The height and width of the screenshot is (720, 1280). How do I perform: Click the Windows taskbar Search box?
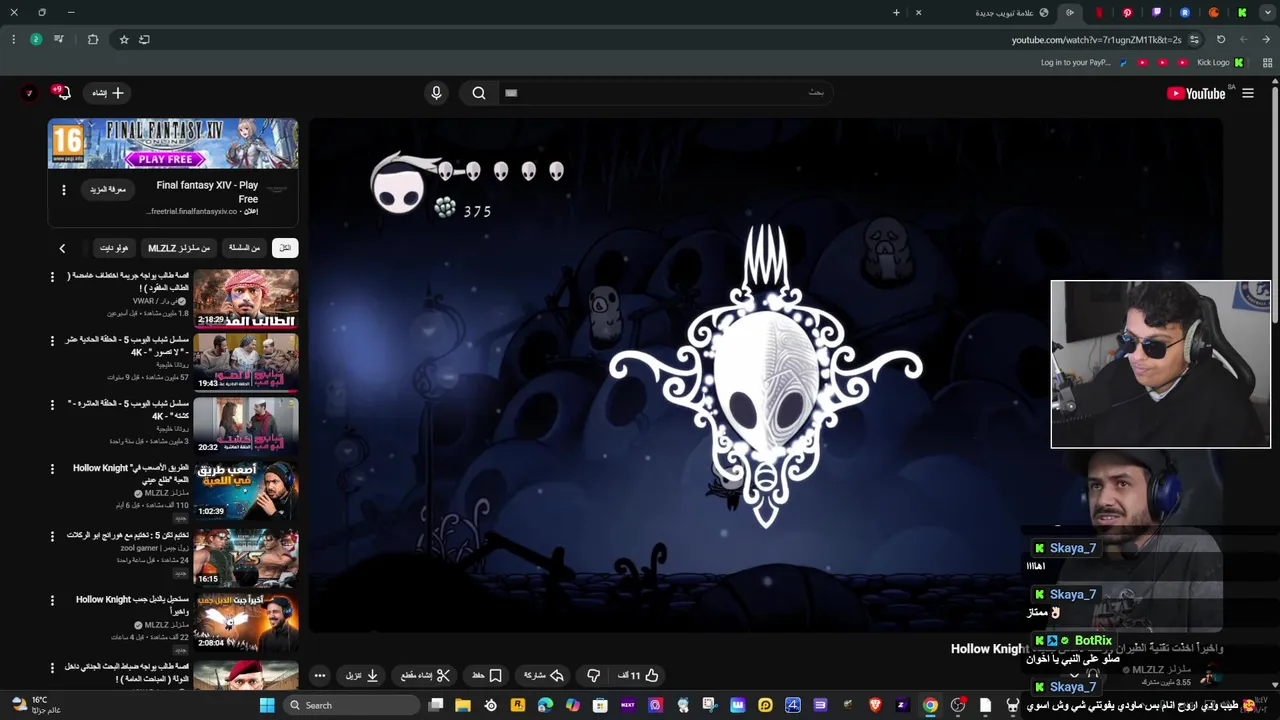coord(351,705)
